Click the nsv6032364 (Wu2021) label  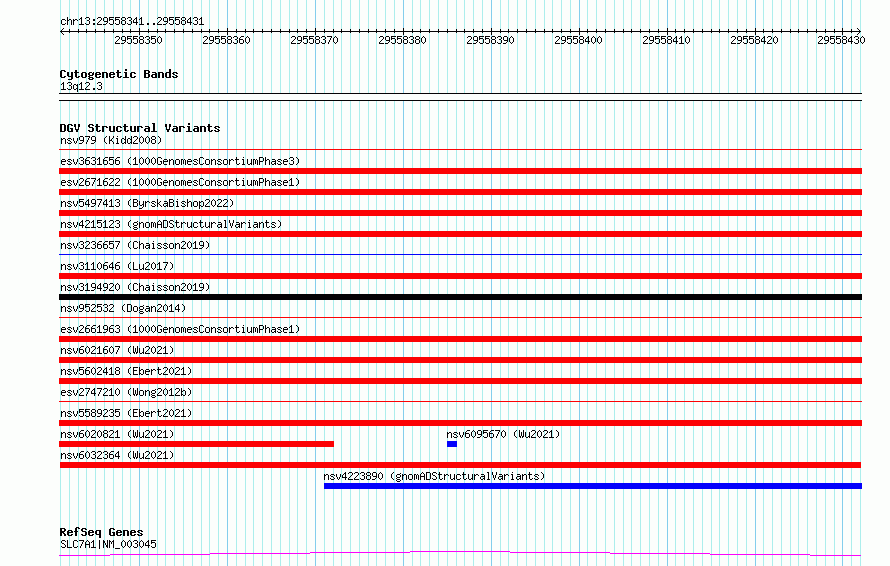(117, 455)
